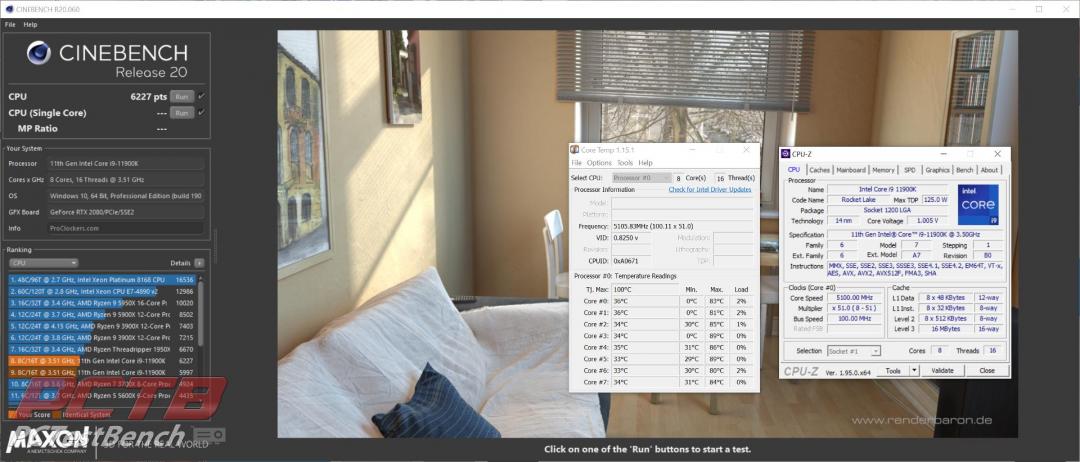Run the CPU (Single Core) test
The height and width of the screenshot is (462, 1080).
tap(182, 113)
